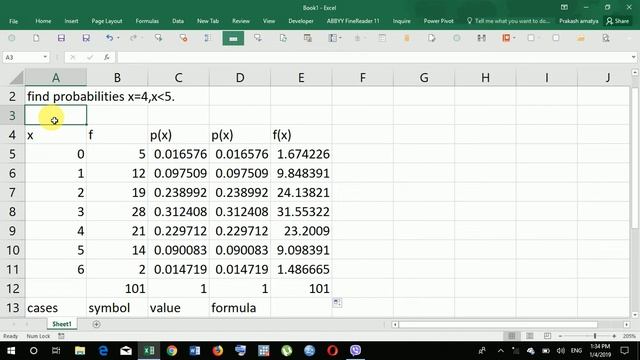
Task: Open the Page Layout ribbon tab
Action: pos(107,21)
